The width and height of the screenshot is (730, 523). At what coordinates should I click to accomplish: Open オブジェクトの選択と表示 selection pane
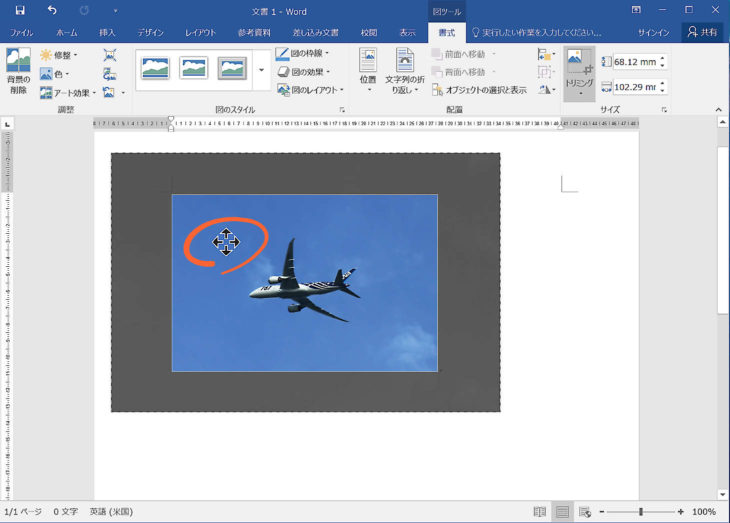(478, 90)
